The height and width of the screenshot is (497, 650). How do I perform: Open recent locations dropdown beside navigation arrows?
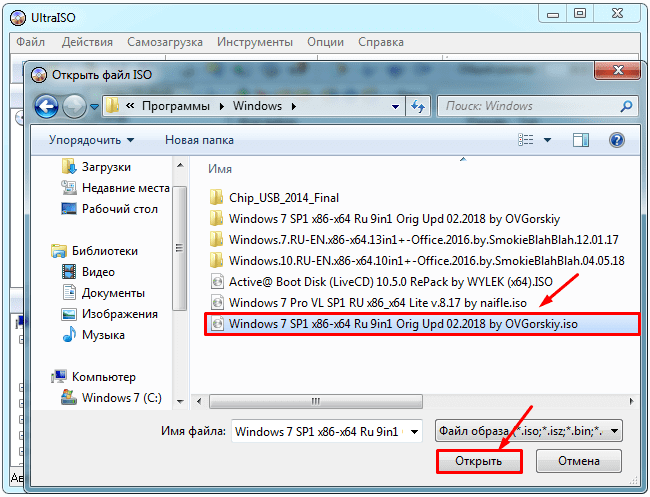(x=94, y=107)
